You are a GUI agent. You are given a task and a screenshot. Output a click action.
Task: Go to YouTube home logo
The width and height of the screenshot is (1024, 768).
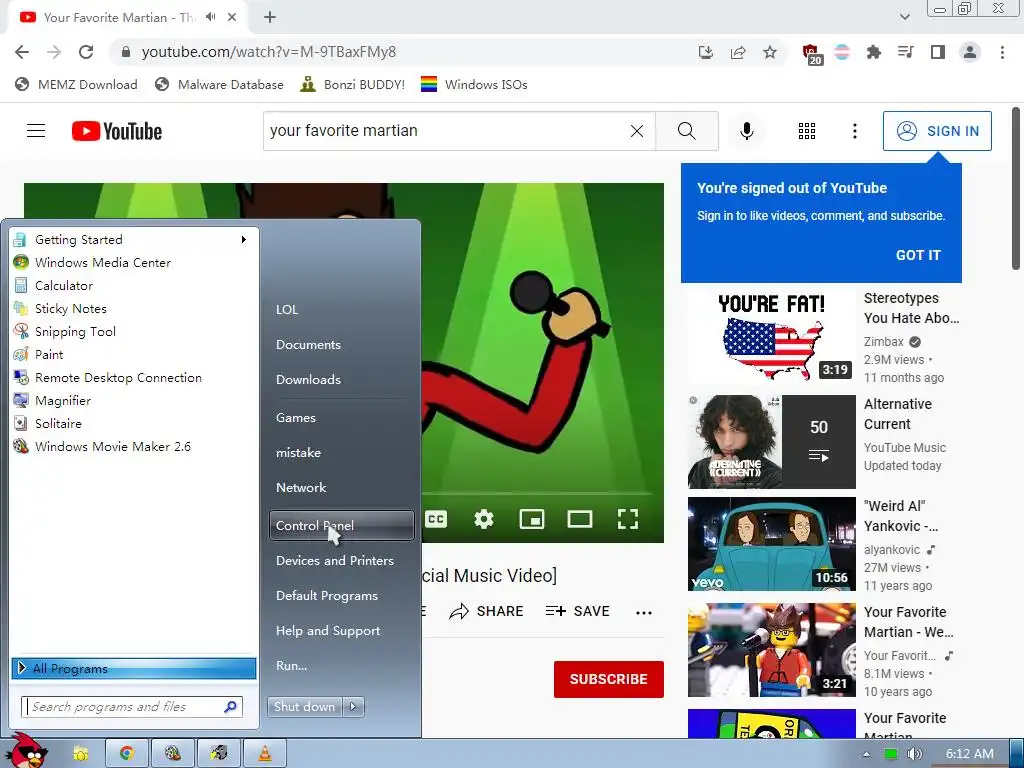117,131
